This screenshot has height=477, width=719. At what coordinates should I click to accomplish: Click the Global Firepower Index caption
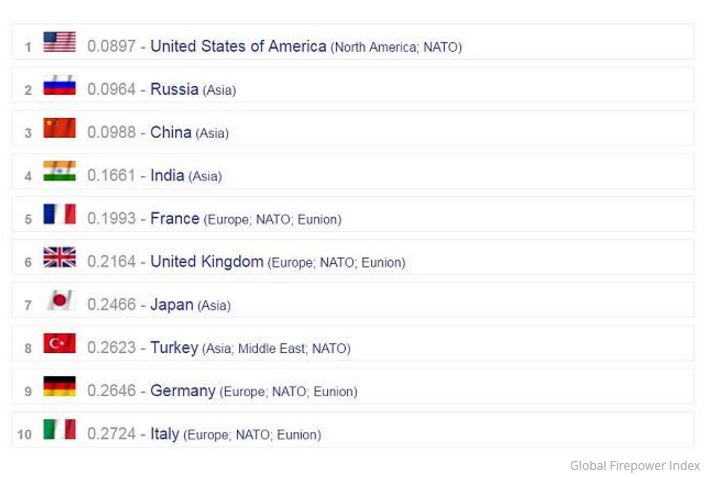(635, 466)
